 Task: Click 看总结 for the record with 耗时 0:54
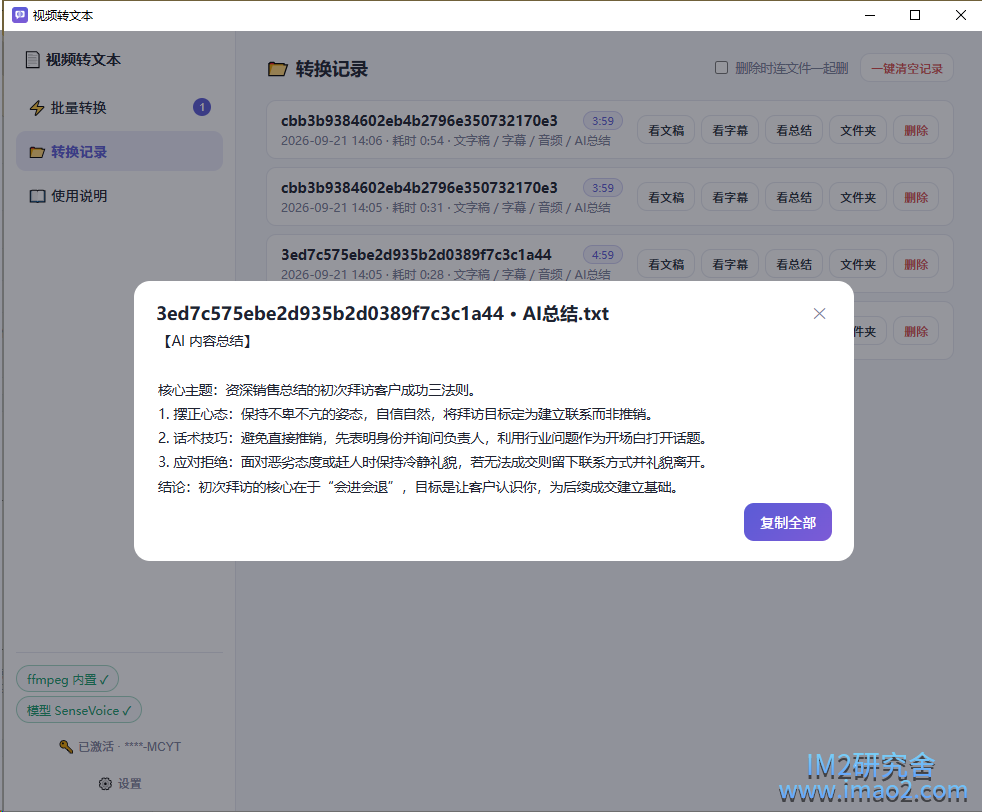coord(794,130)
